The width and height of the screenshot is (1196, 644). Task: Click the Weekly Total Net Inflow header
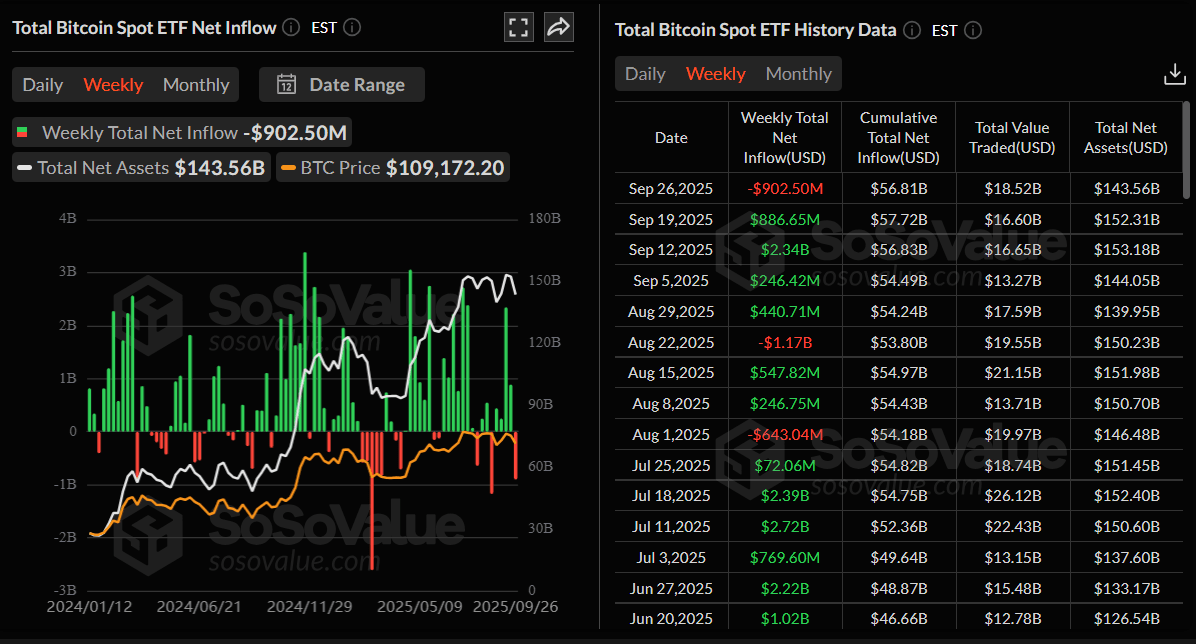pos(783,137)
